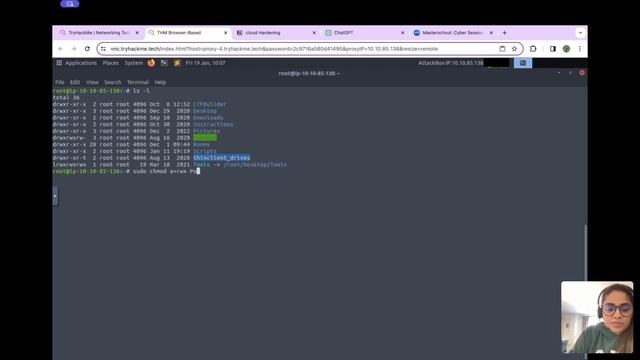Screen dimensions: 640x360
Task: Click the purple screen-share indicator pill
Action: (70, 4)
